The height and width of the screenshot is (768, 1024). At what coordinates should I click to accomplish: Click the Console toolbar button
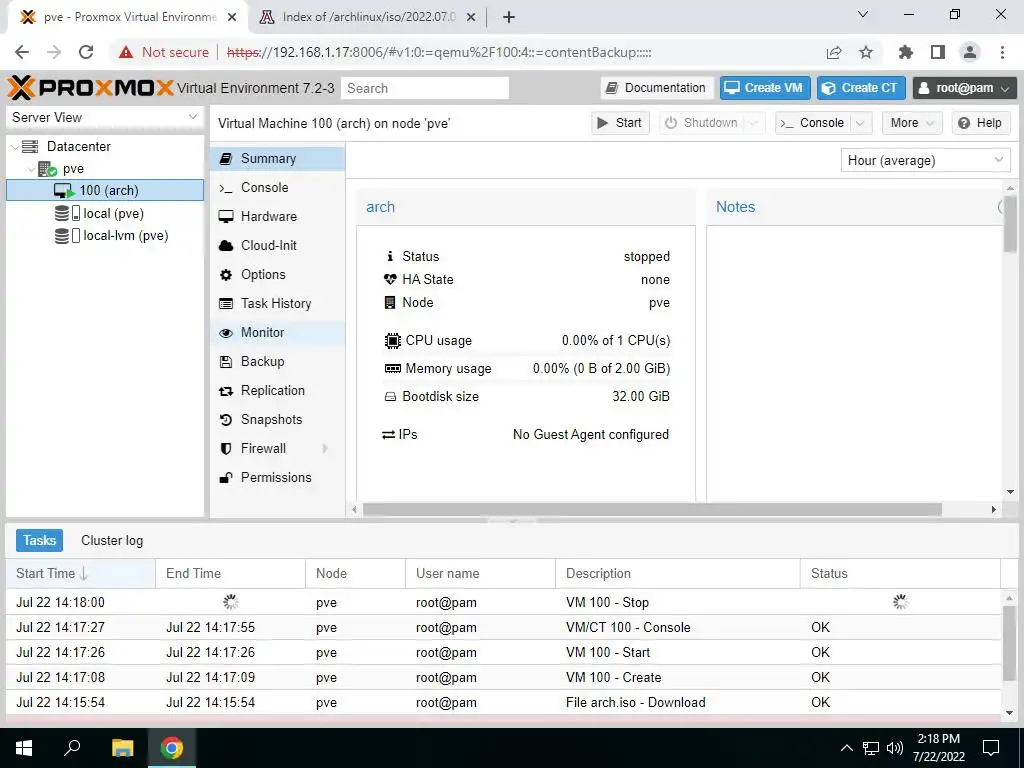pyautogui.click(x=814, y=123)
